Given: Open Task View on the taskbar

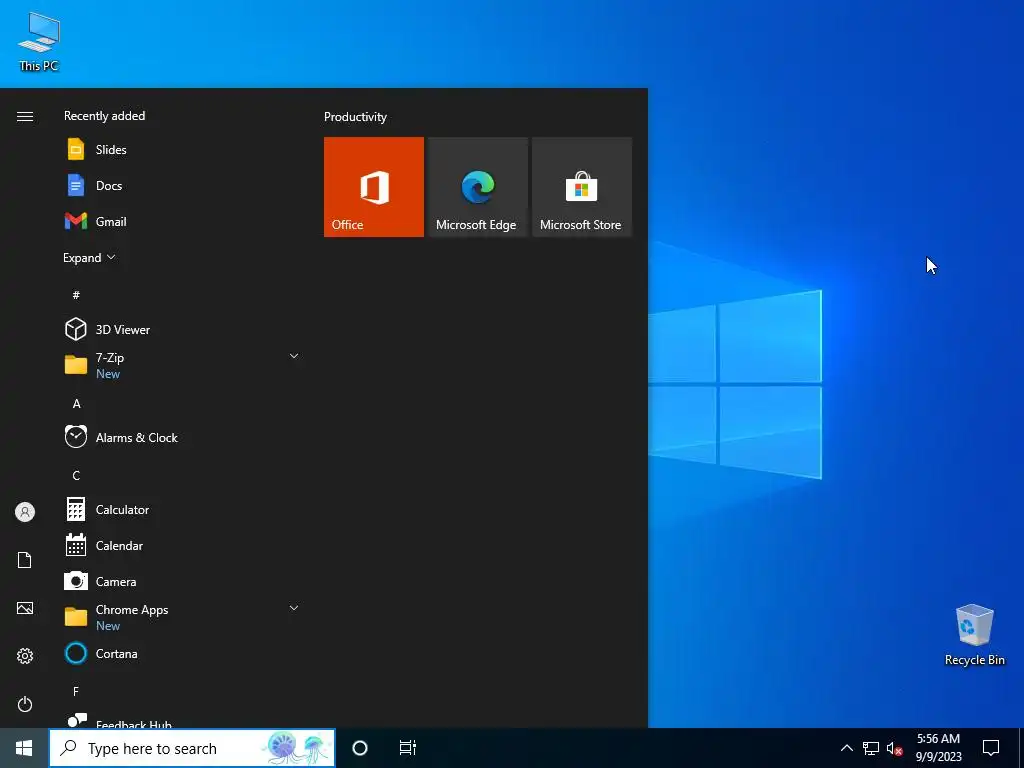Looking at the screenshot, I should pos(408,748).
